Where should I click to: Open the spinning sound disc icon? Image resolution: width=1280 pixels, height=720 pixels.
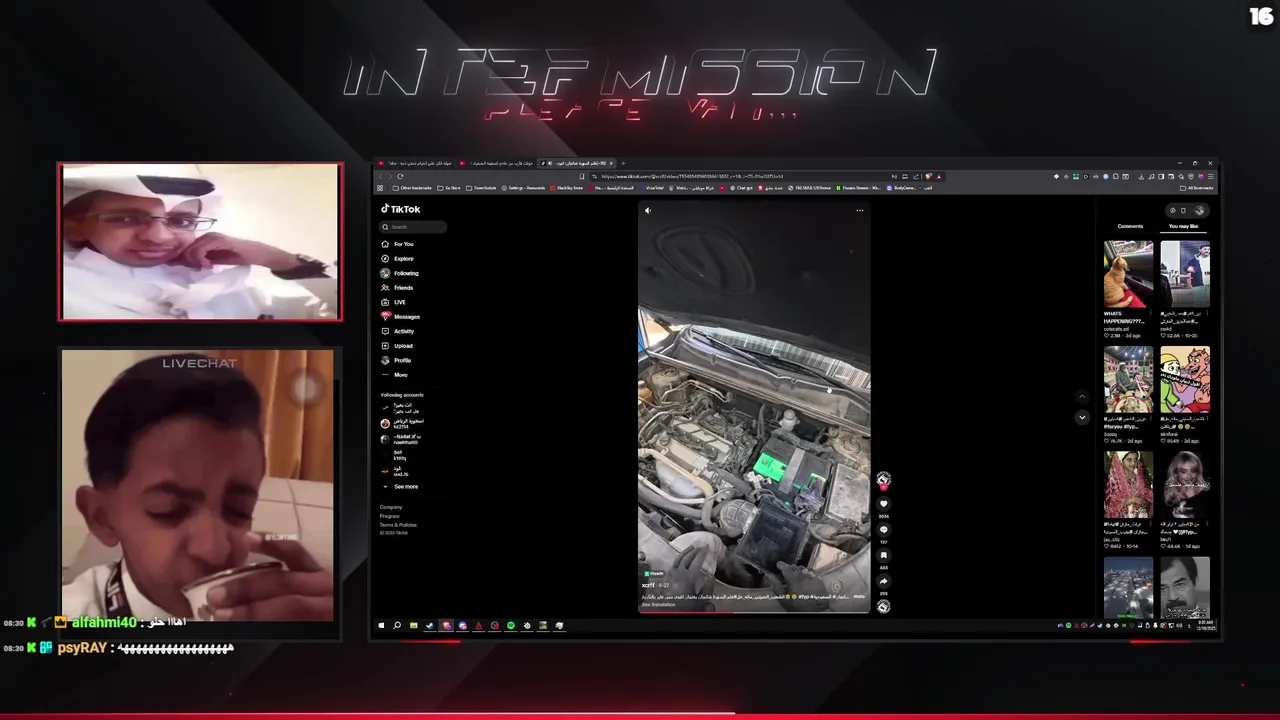883,606
